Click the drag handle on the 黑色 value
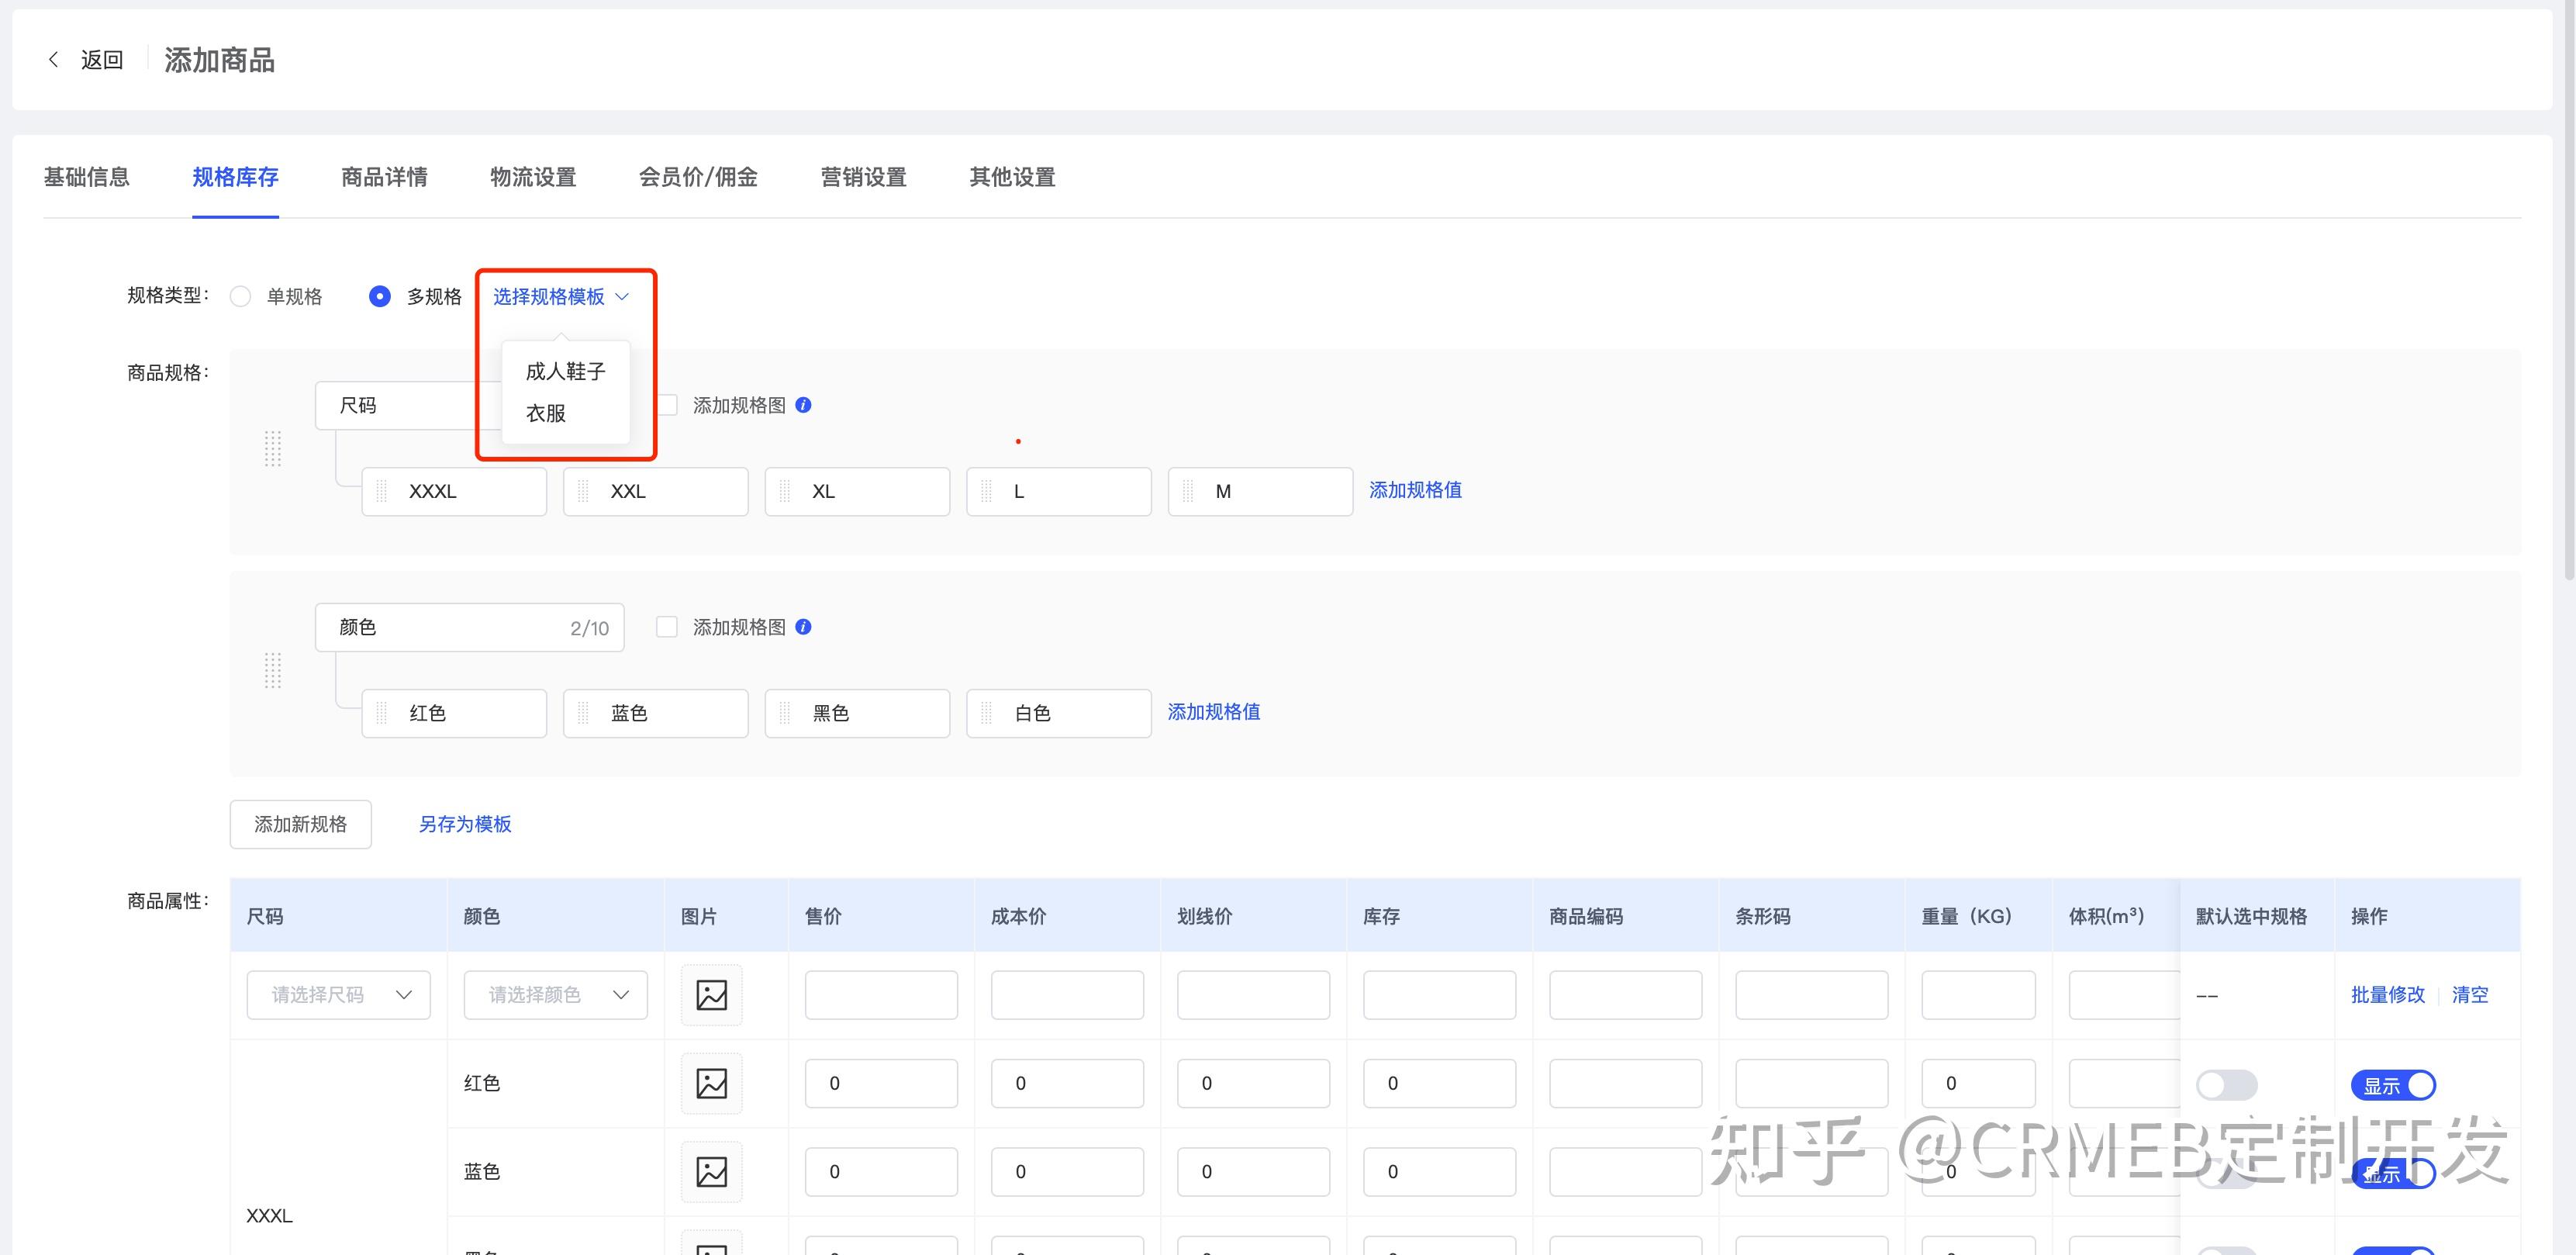The height and width of the screenshot is (1255, 2576). point(785,713)
